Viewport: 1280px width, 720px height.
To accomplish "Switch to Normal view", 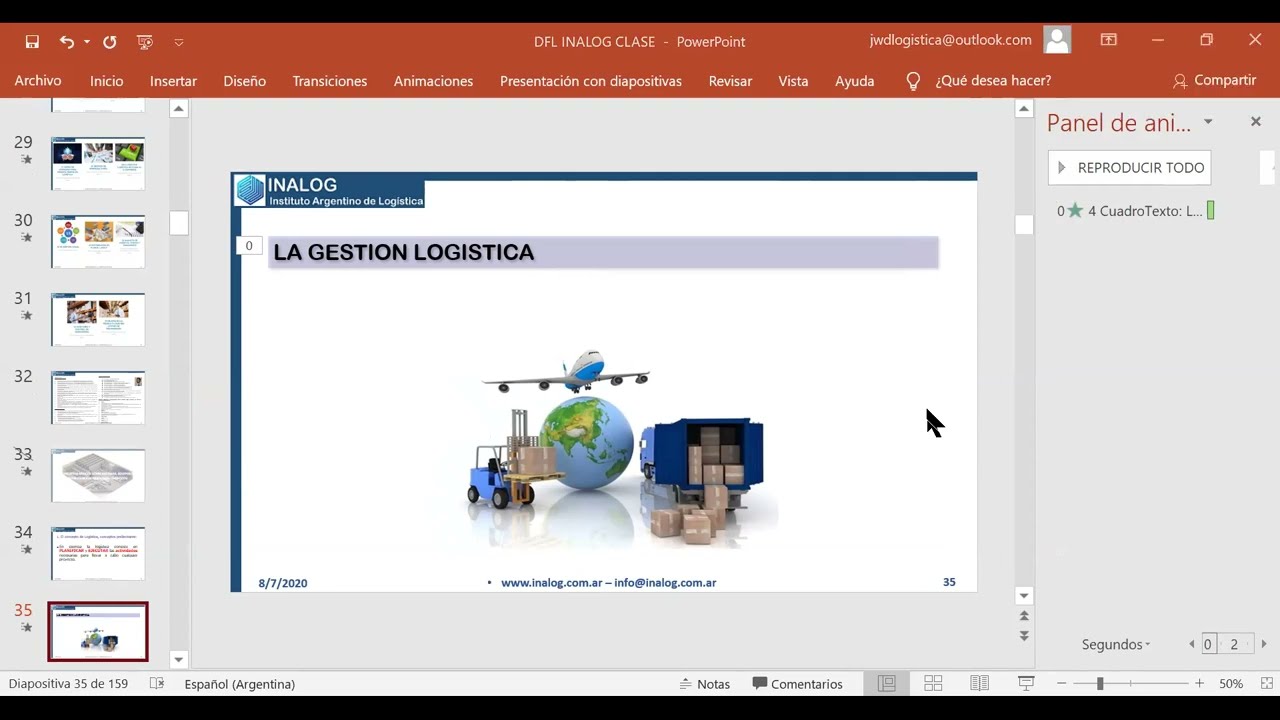I will pyautogui.click(x=886, y=684).
